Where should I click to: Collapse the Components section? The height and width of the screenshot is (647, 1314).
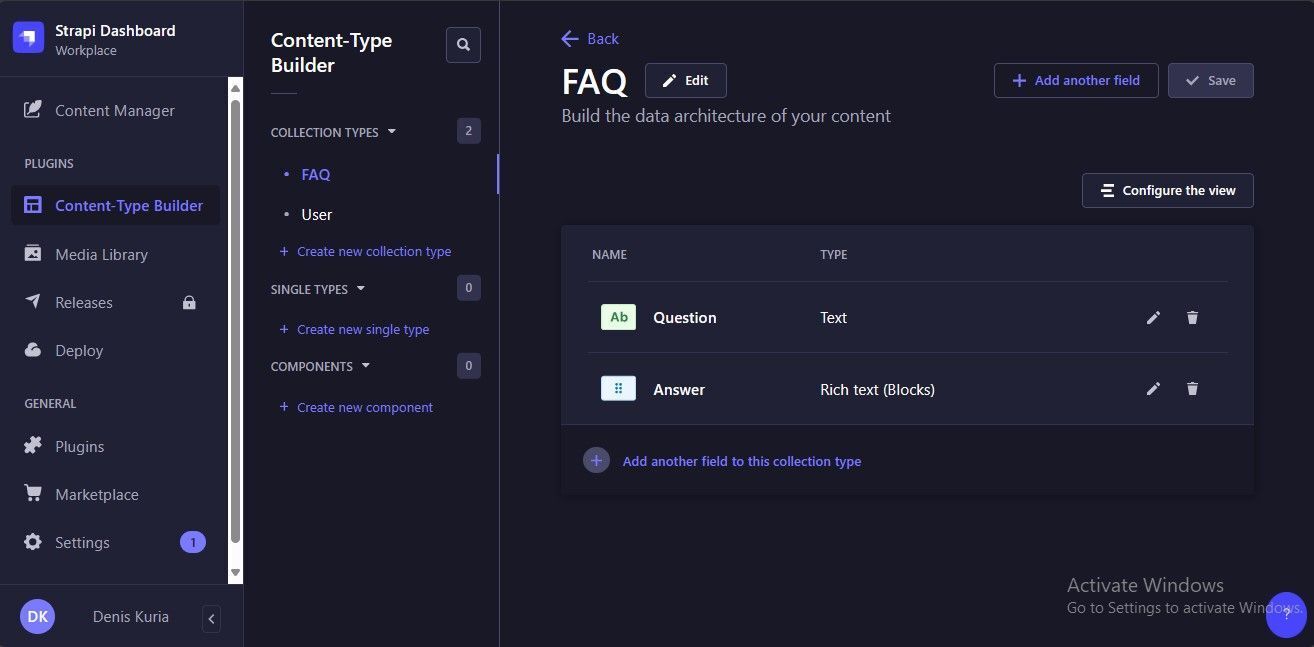[x=366, y=366]
